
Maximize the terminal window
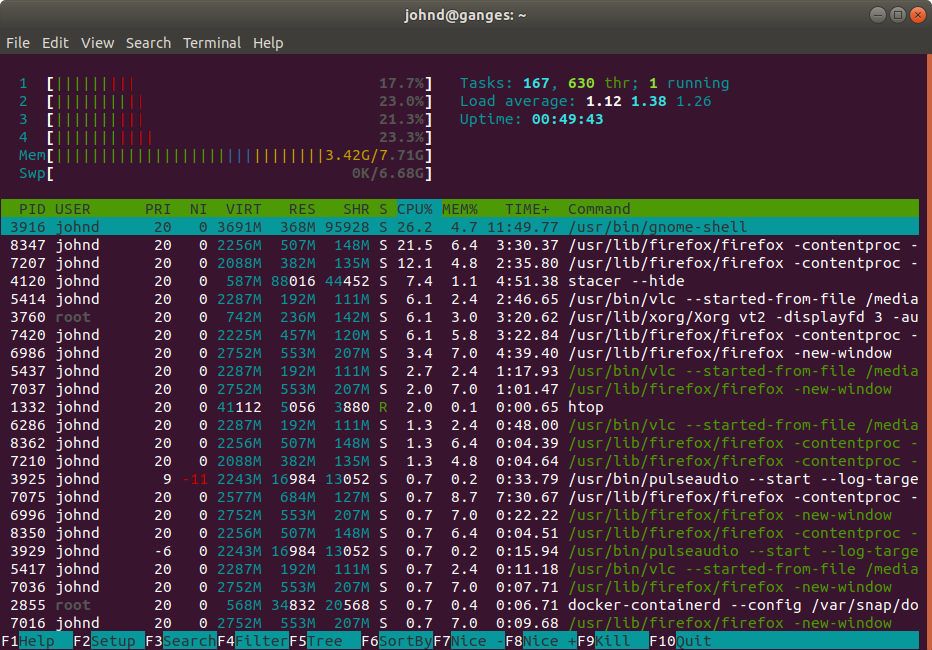click(x=898, y=15)
